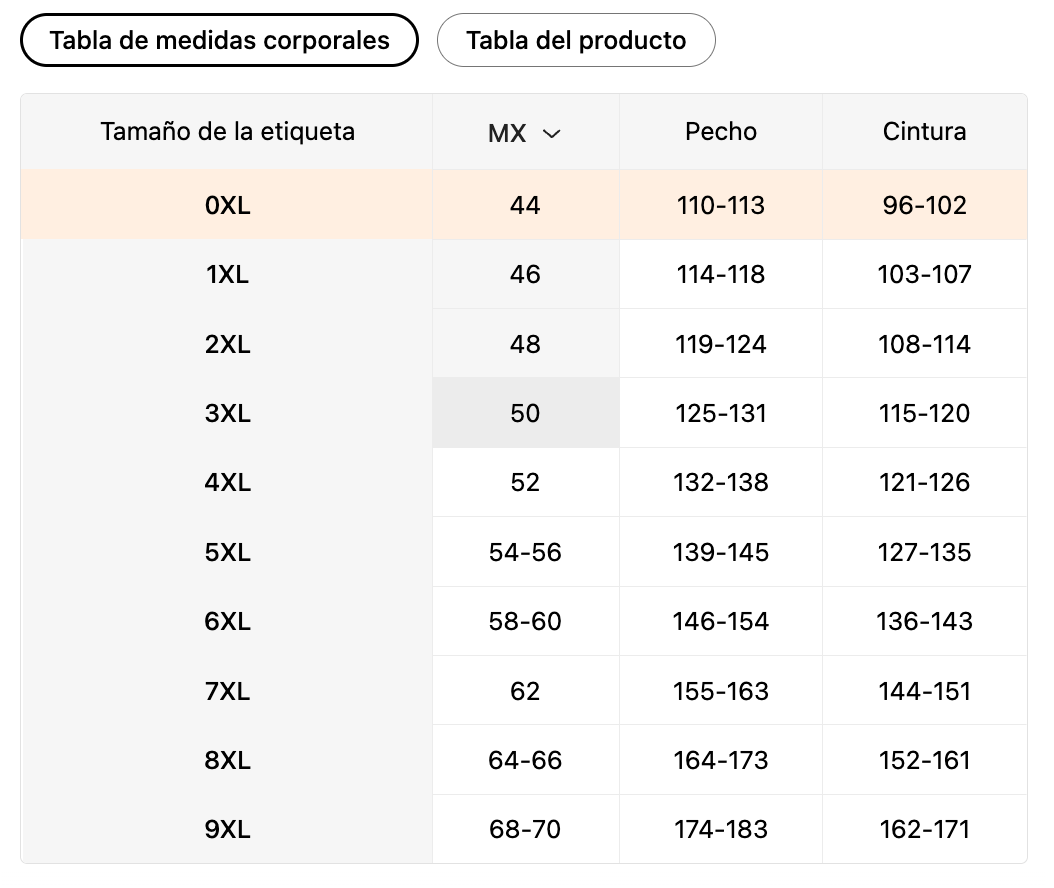Select the 4XL size label
The image size is (1054, 888).
pyautogui.click(x=227, y=483)
